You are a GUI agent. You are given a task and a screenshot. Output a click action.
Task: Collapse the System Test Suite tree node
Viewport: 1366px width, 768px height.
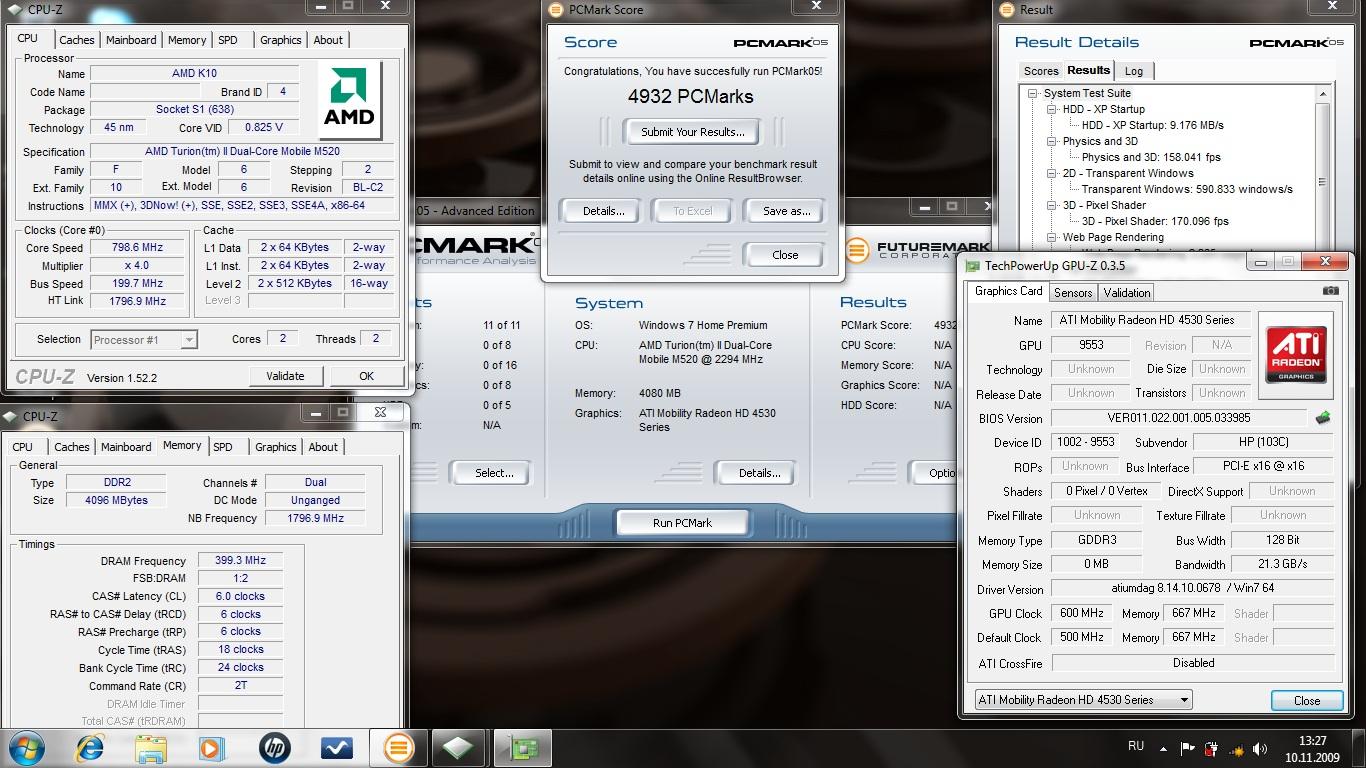pyautogui.click(x=1033, y=93)
